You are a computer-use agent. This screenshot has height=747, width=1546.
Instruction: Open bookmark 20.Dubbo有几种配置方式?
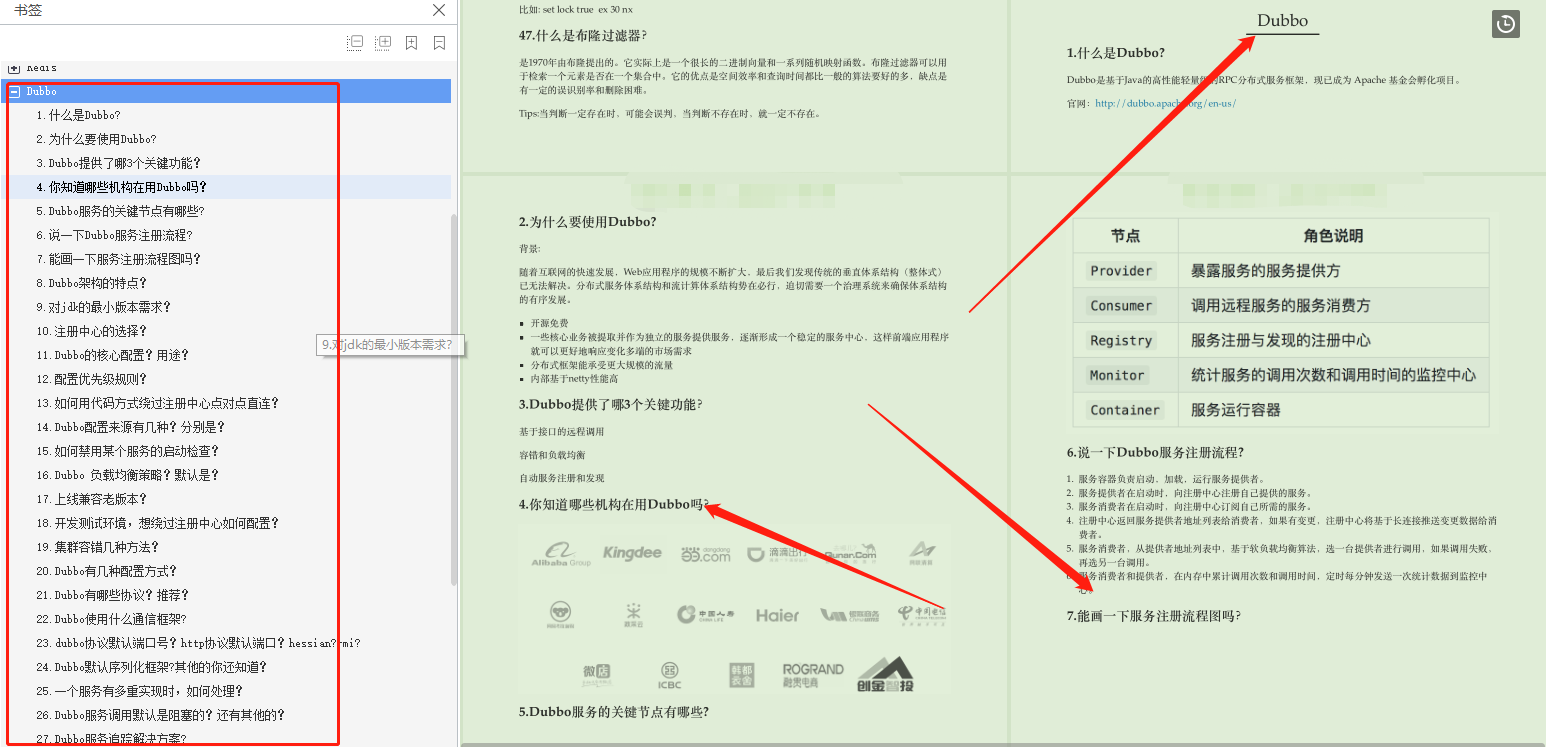pos(107,571)
